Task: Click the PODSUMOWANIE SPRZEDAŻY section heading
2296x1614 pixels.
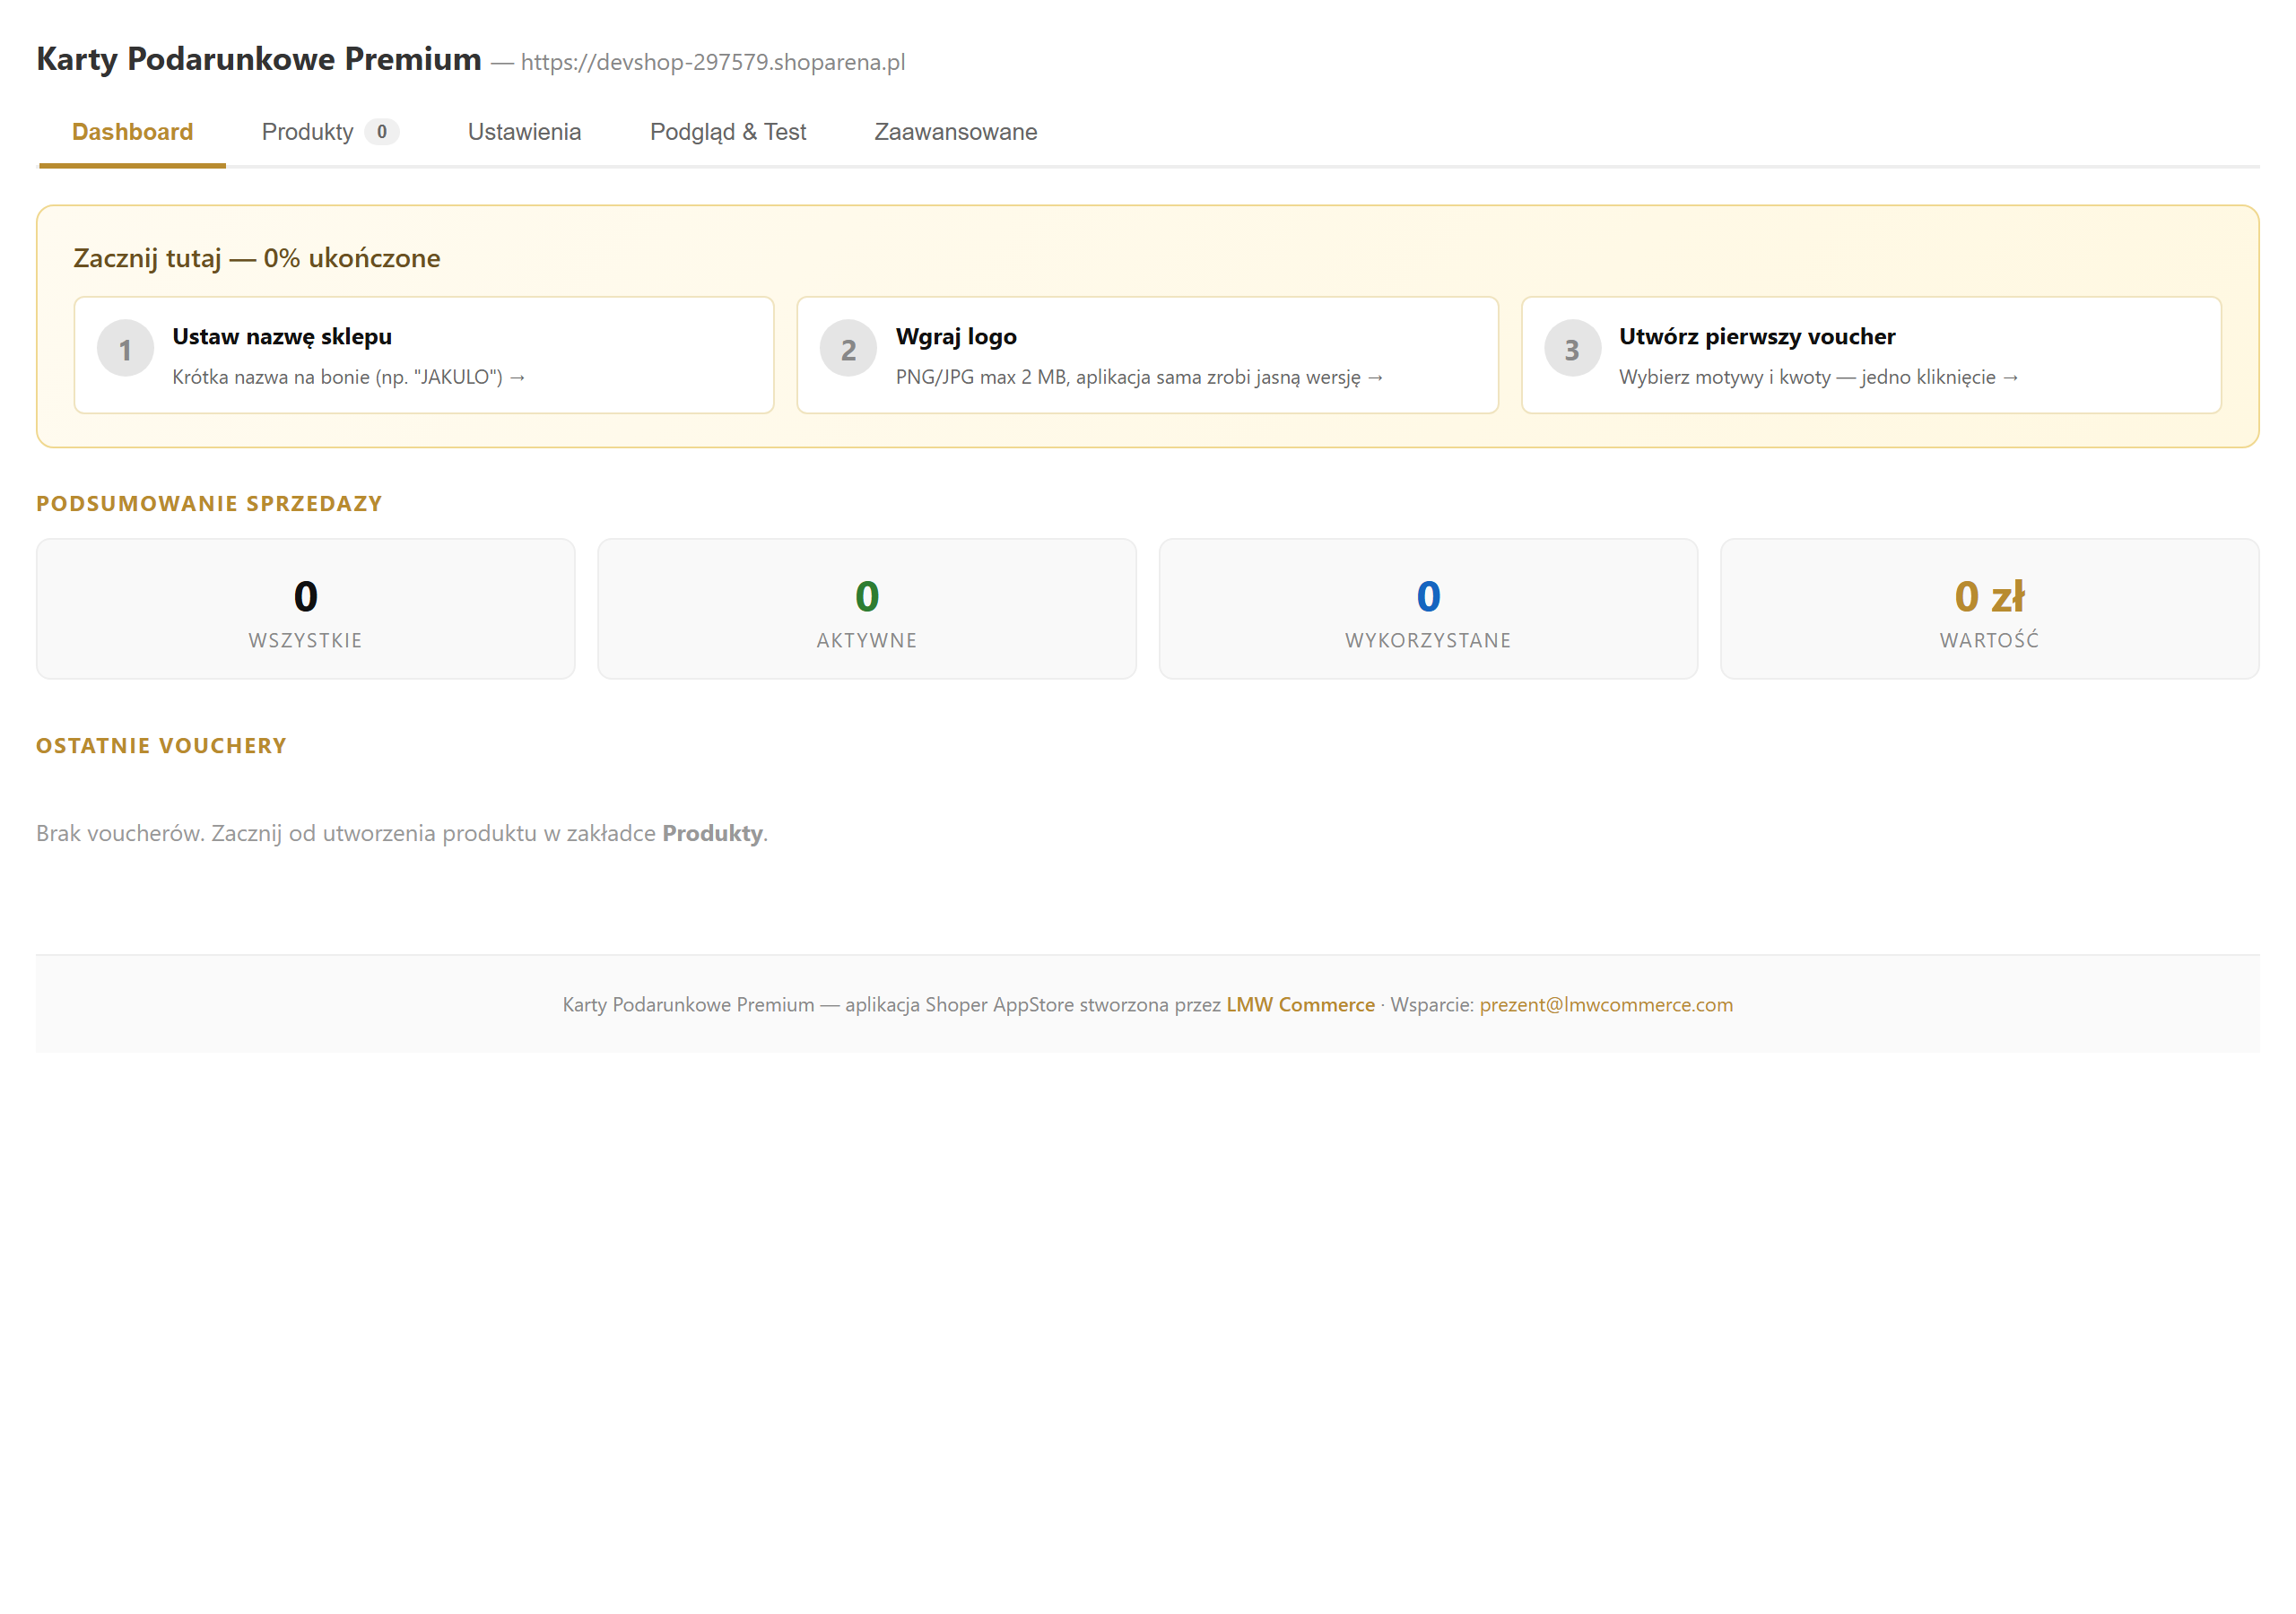Action: (x=210, y=504)
